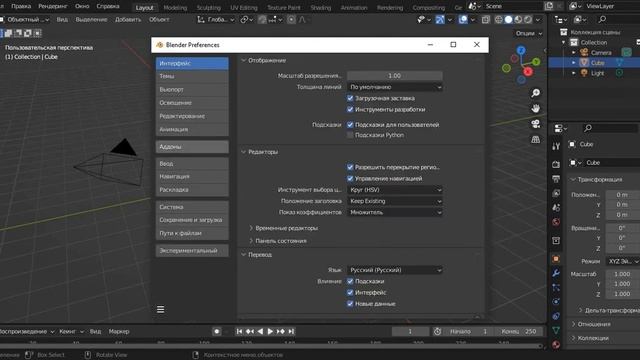Open the Keep Existing header position dropdown
640x360 pixels.
(395, 201)
